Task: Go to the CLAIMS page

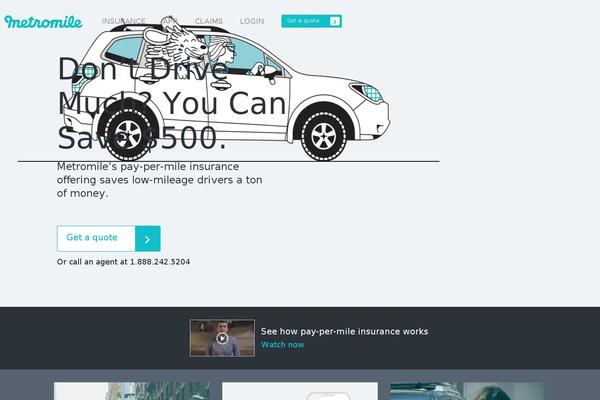Action: 209,21
